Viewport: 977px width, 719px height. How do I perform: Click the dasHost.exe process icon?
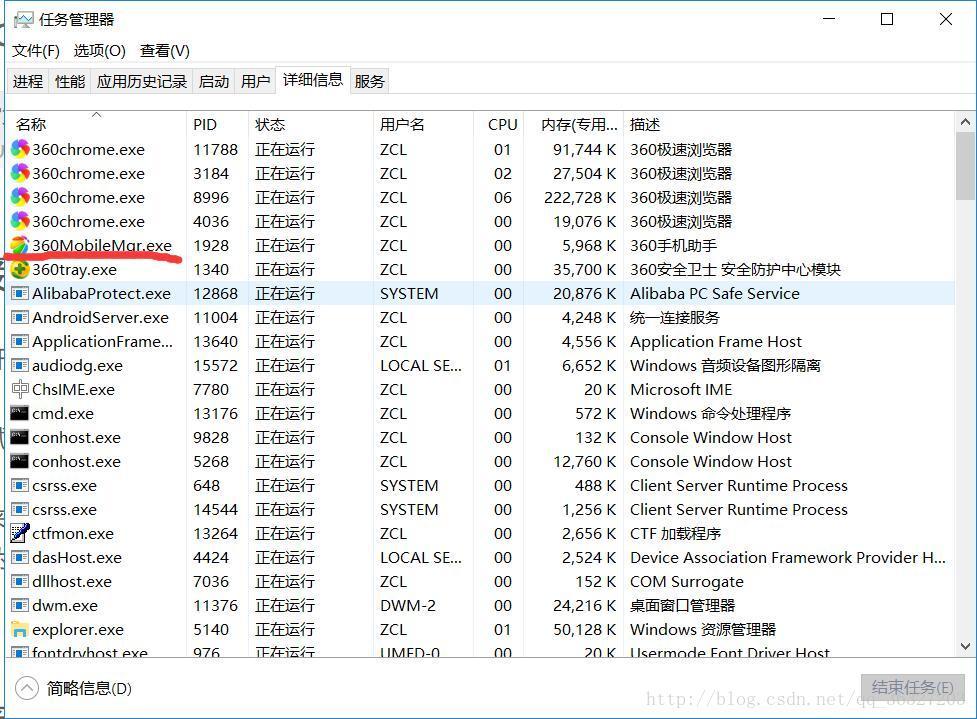click(20, 558)
